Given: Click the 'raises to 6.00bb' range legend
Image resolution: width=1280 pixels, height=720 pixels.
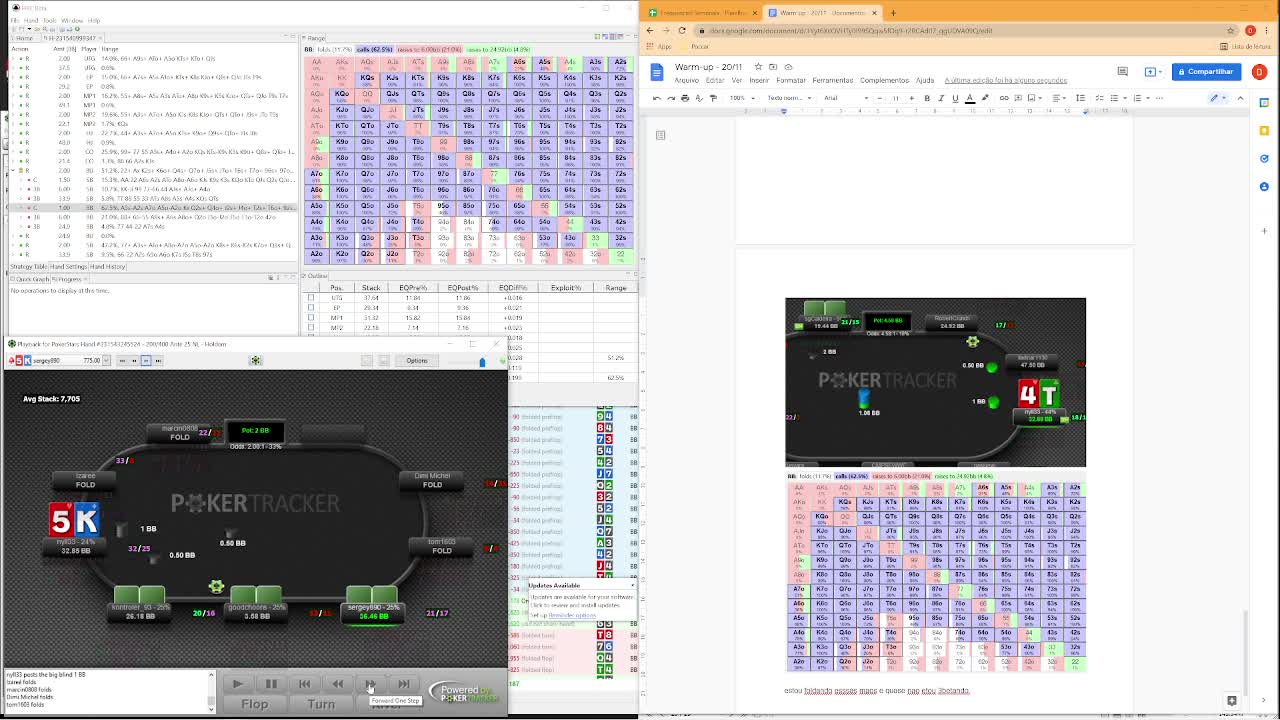Looking at the screenshot, I should click(429, 49).
